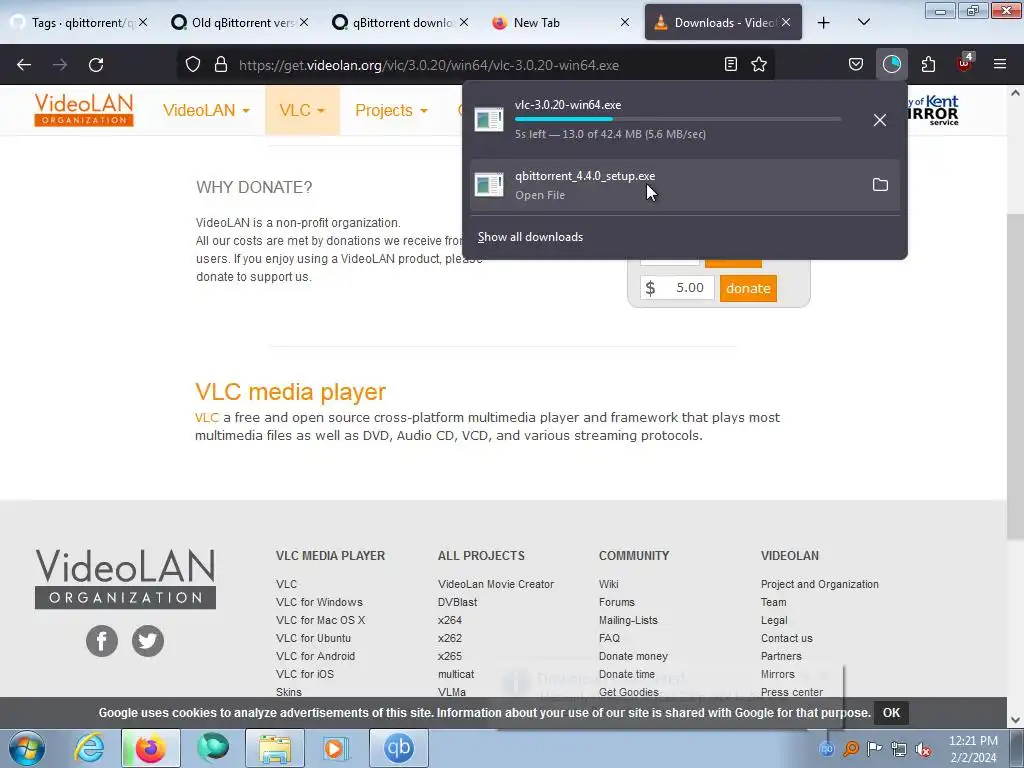This screenshot has height=768, width=1024.
Task: Open the x265 project link
Action: click(x=450, y=656)
